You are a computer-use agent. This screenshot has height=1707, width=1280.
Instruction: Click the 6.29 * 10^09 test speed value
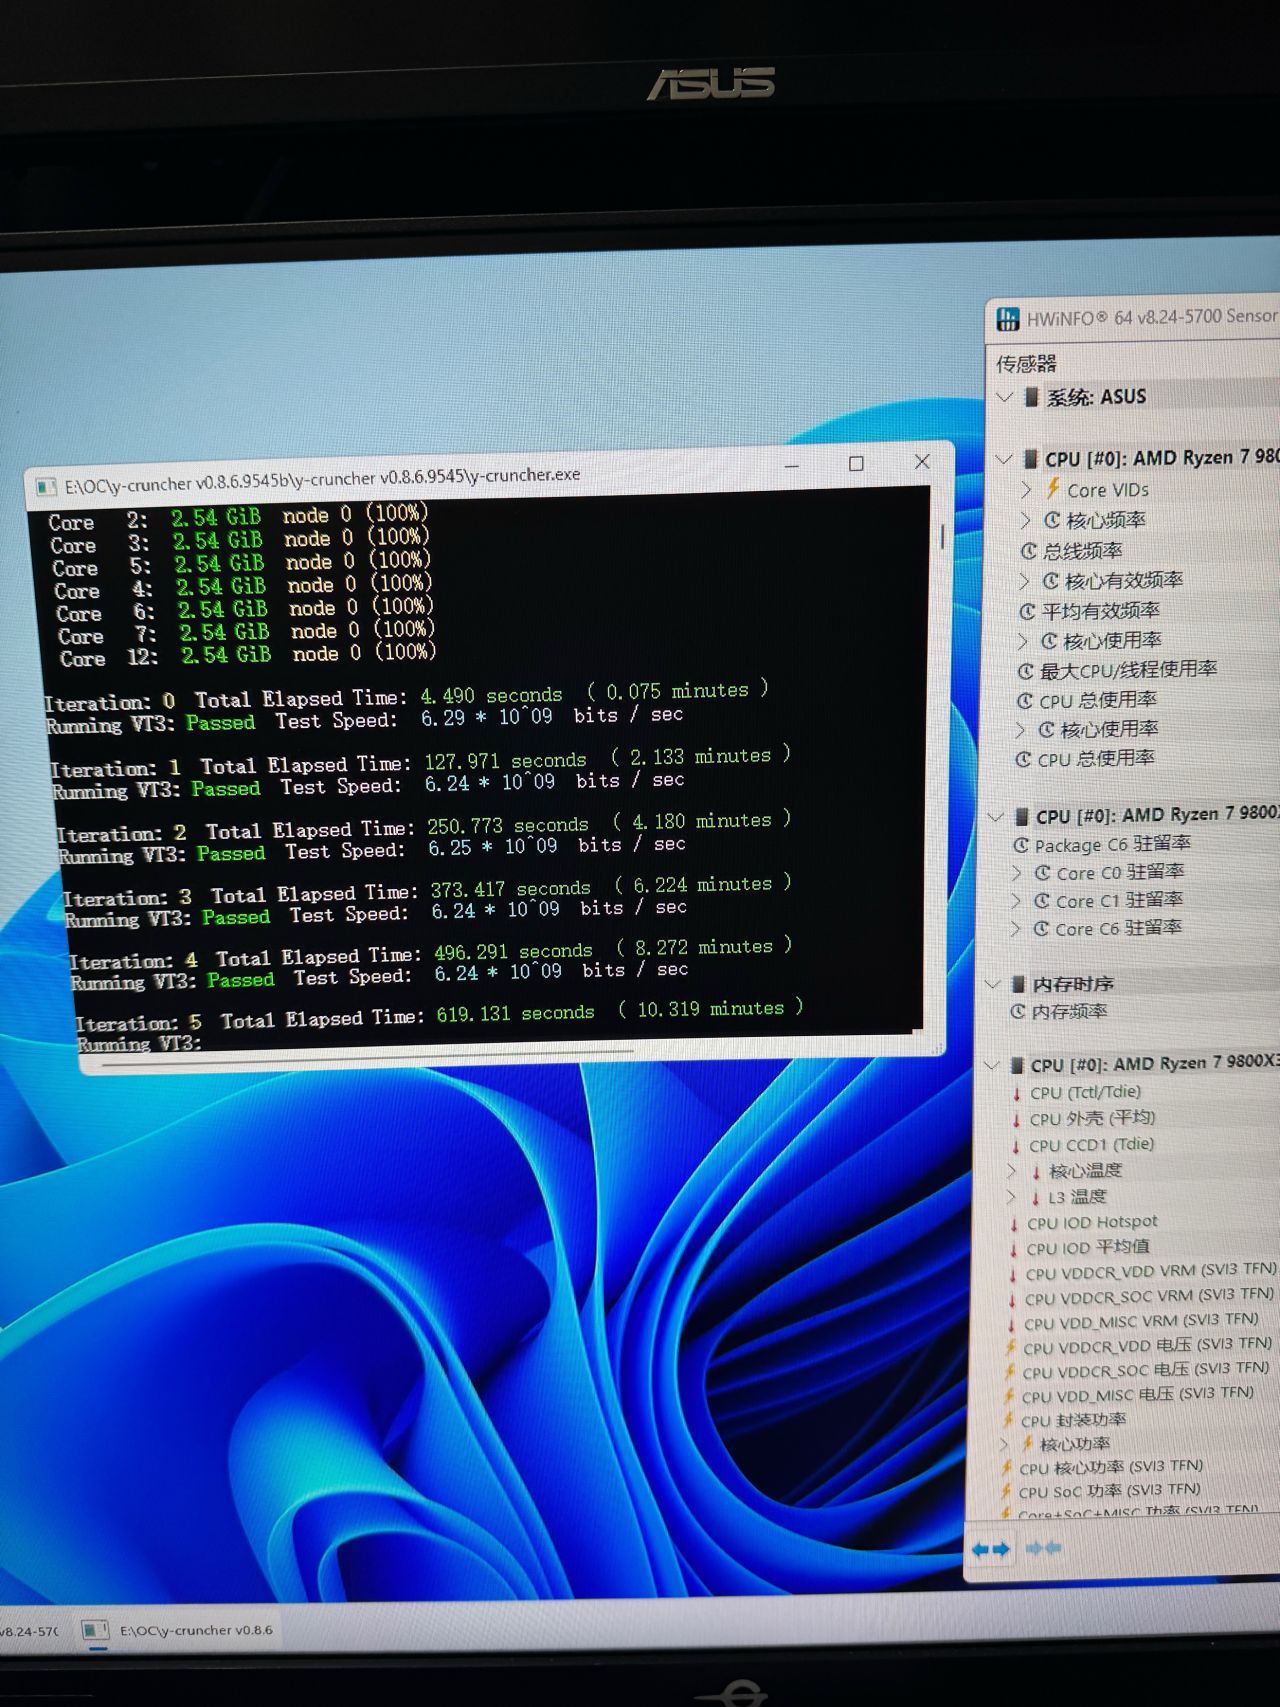pos(486,717)
